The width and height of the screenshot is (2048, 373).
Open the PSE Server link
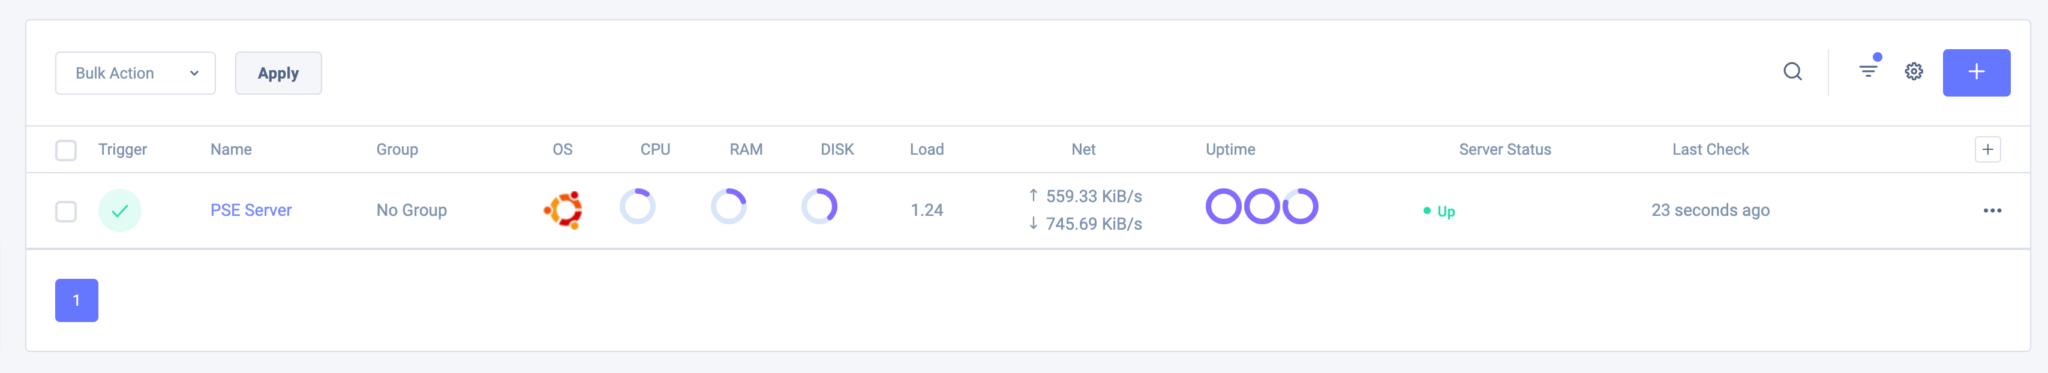tap(251, 210)
